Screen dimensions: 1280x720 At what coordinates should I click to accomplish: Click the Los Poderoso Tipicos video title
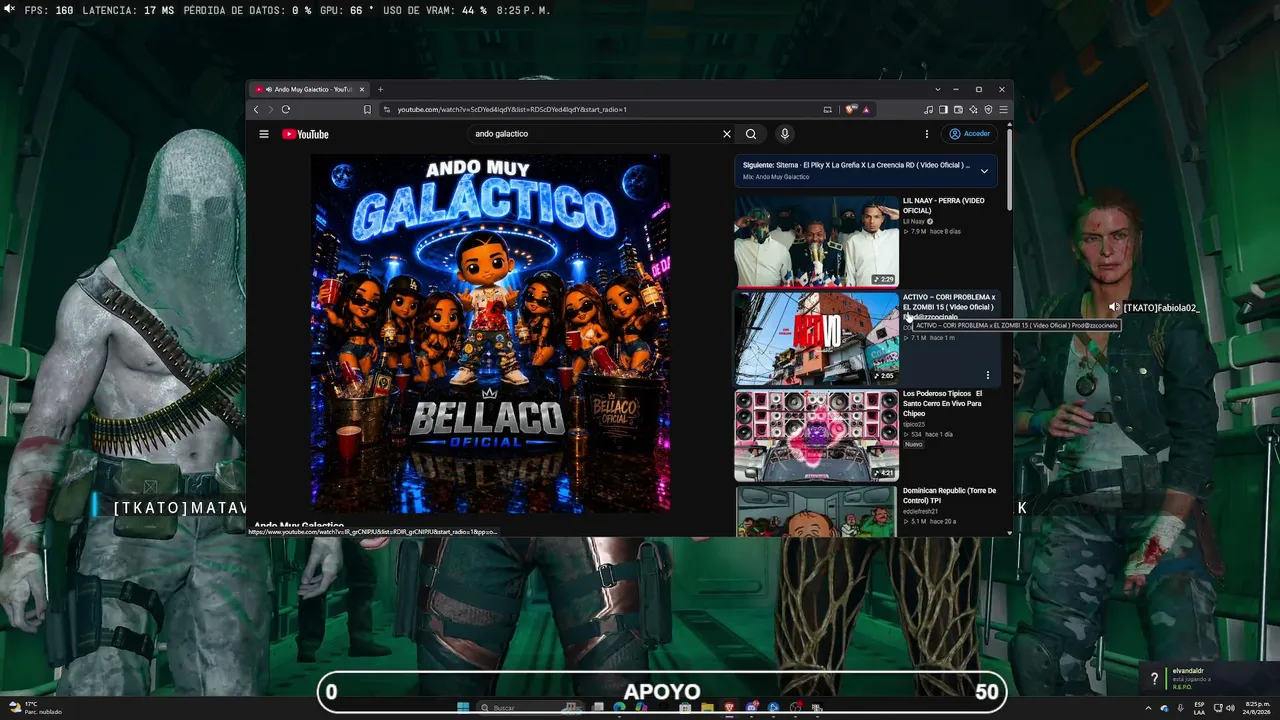943,403
